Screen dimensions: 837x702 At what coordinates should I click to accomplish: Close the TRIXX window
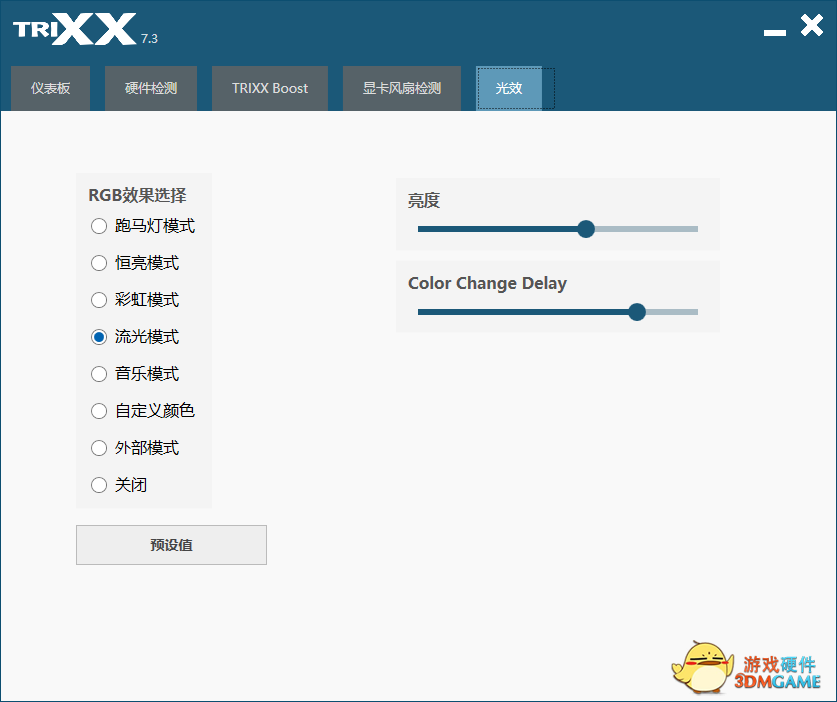coord(812,25)
